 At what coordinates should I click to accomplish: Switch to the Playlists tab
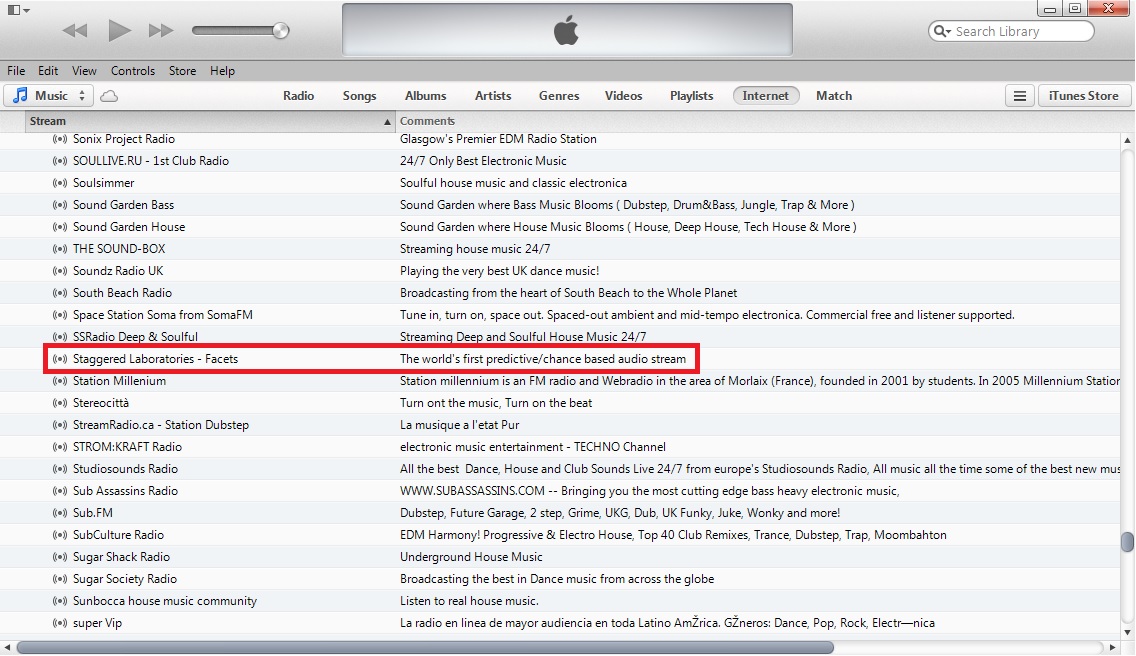click(691, 96)
